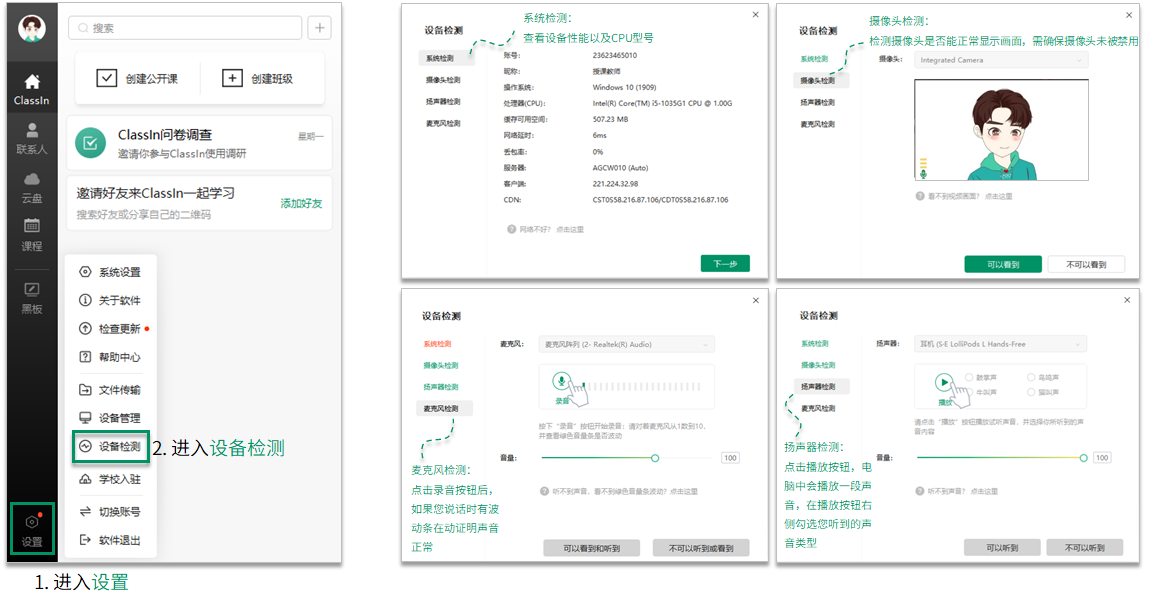The image size is (1156, 603).
Task: Click the 添加好友 link
Action: pos(301,203)
